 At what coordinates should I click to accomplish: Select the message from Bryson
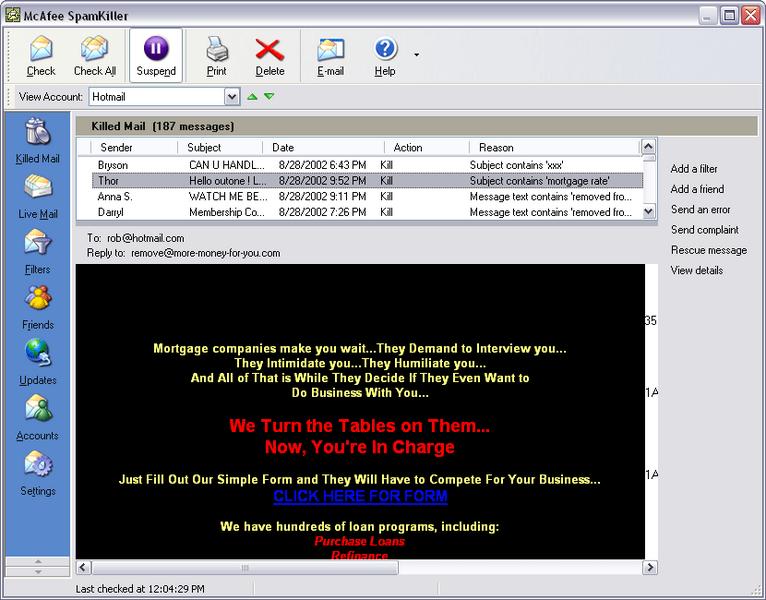[367, 165]
